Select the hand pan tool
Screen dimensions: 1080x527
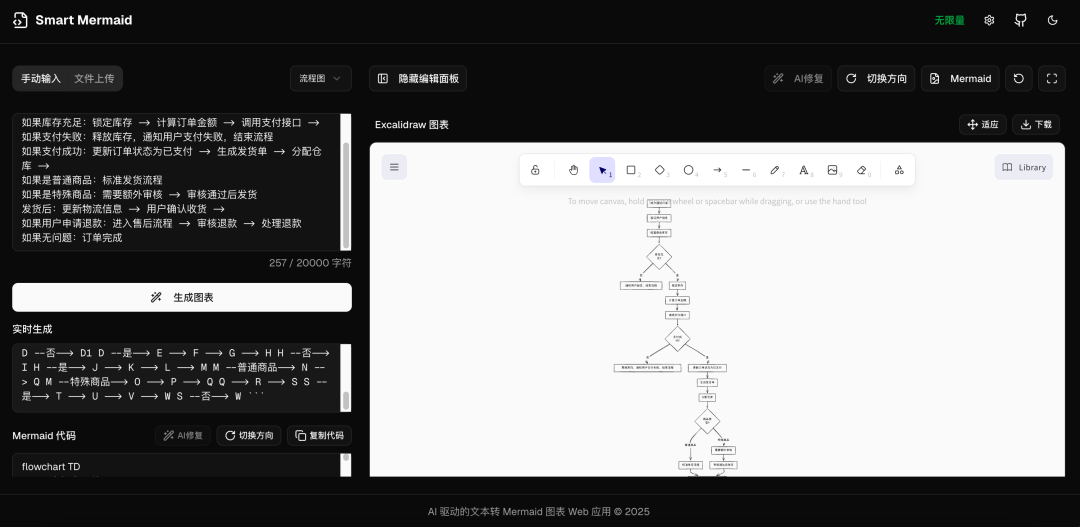pos(574,170)
